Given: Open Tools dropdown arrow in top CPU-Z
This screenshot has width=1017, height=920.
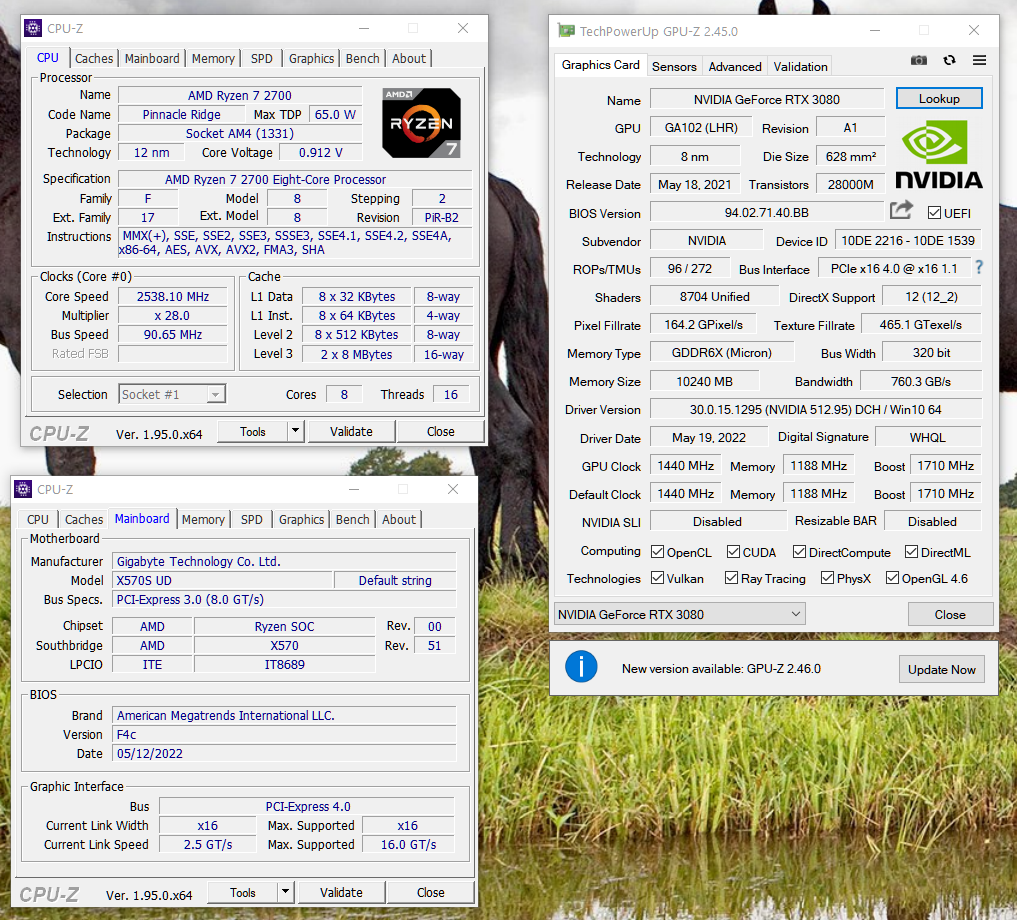Looking at the screenshot, I should click(x=296, y=431).
